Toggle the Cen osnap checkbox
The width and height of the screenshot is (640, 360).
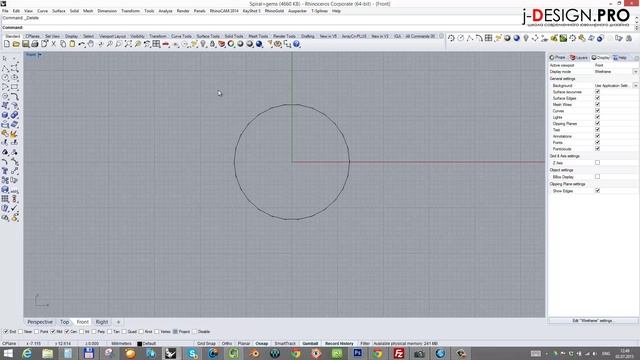coord(67,331)
